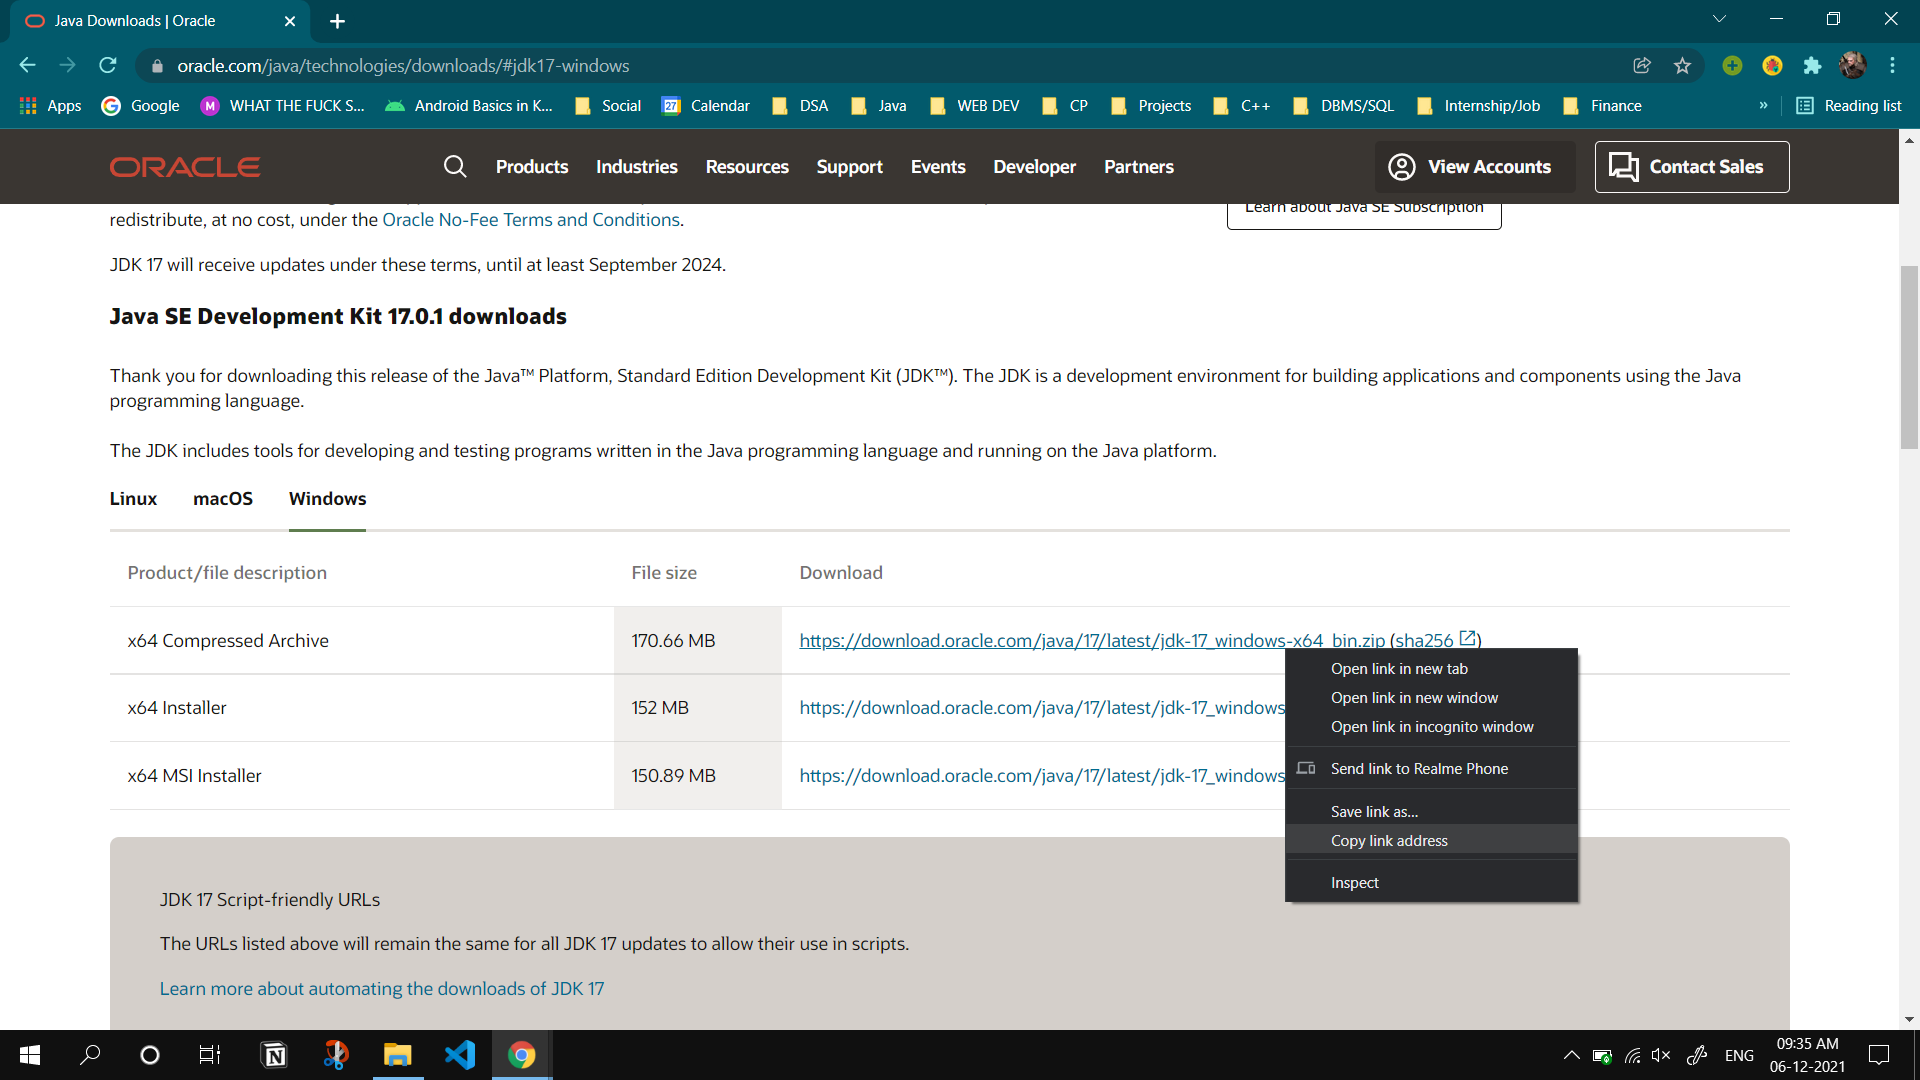Viewport: 1920px width, 1080px height.
Task: Open the Industries menu
Action: [637, 167]
